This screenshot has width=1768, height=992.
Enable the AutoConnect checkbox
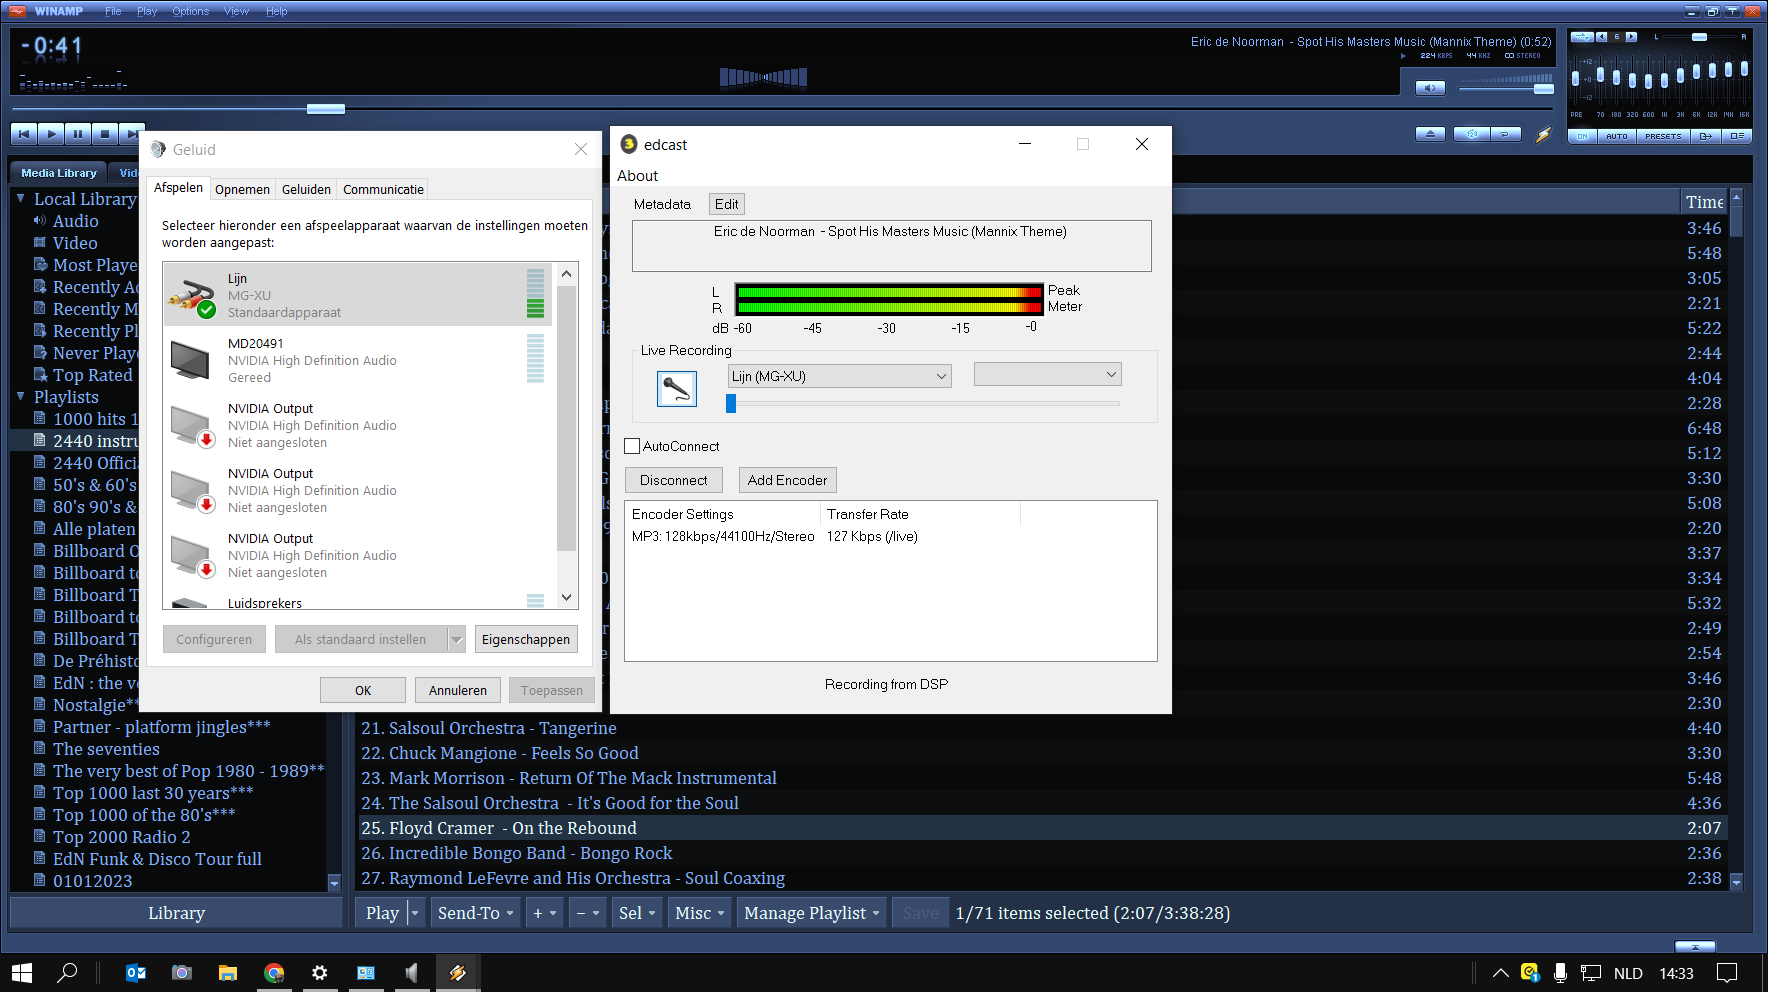click(632, 446)
